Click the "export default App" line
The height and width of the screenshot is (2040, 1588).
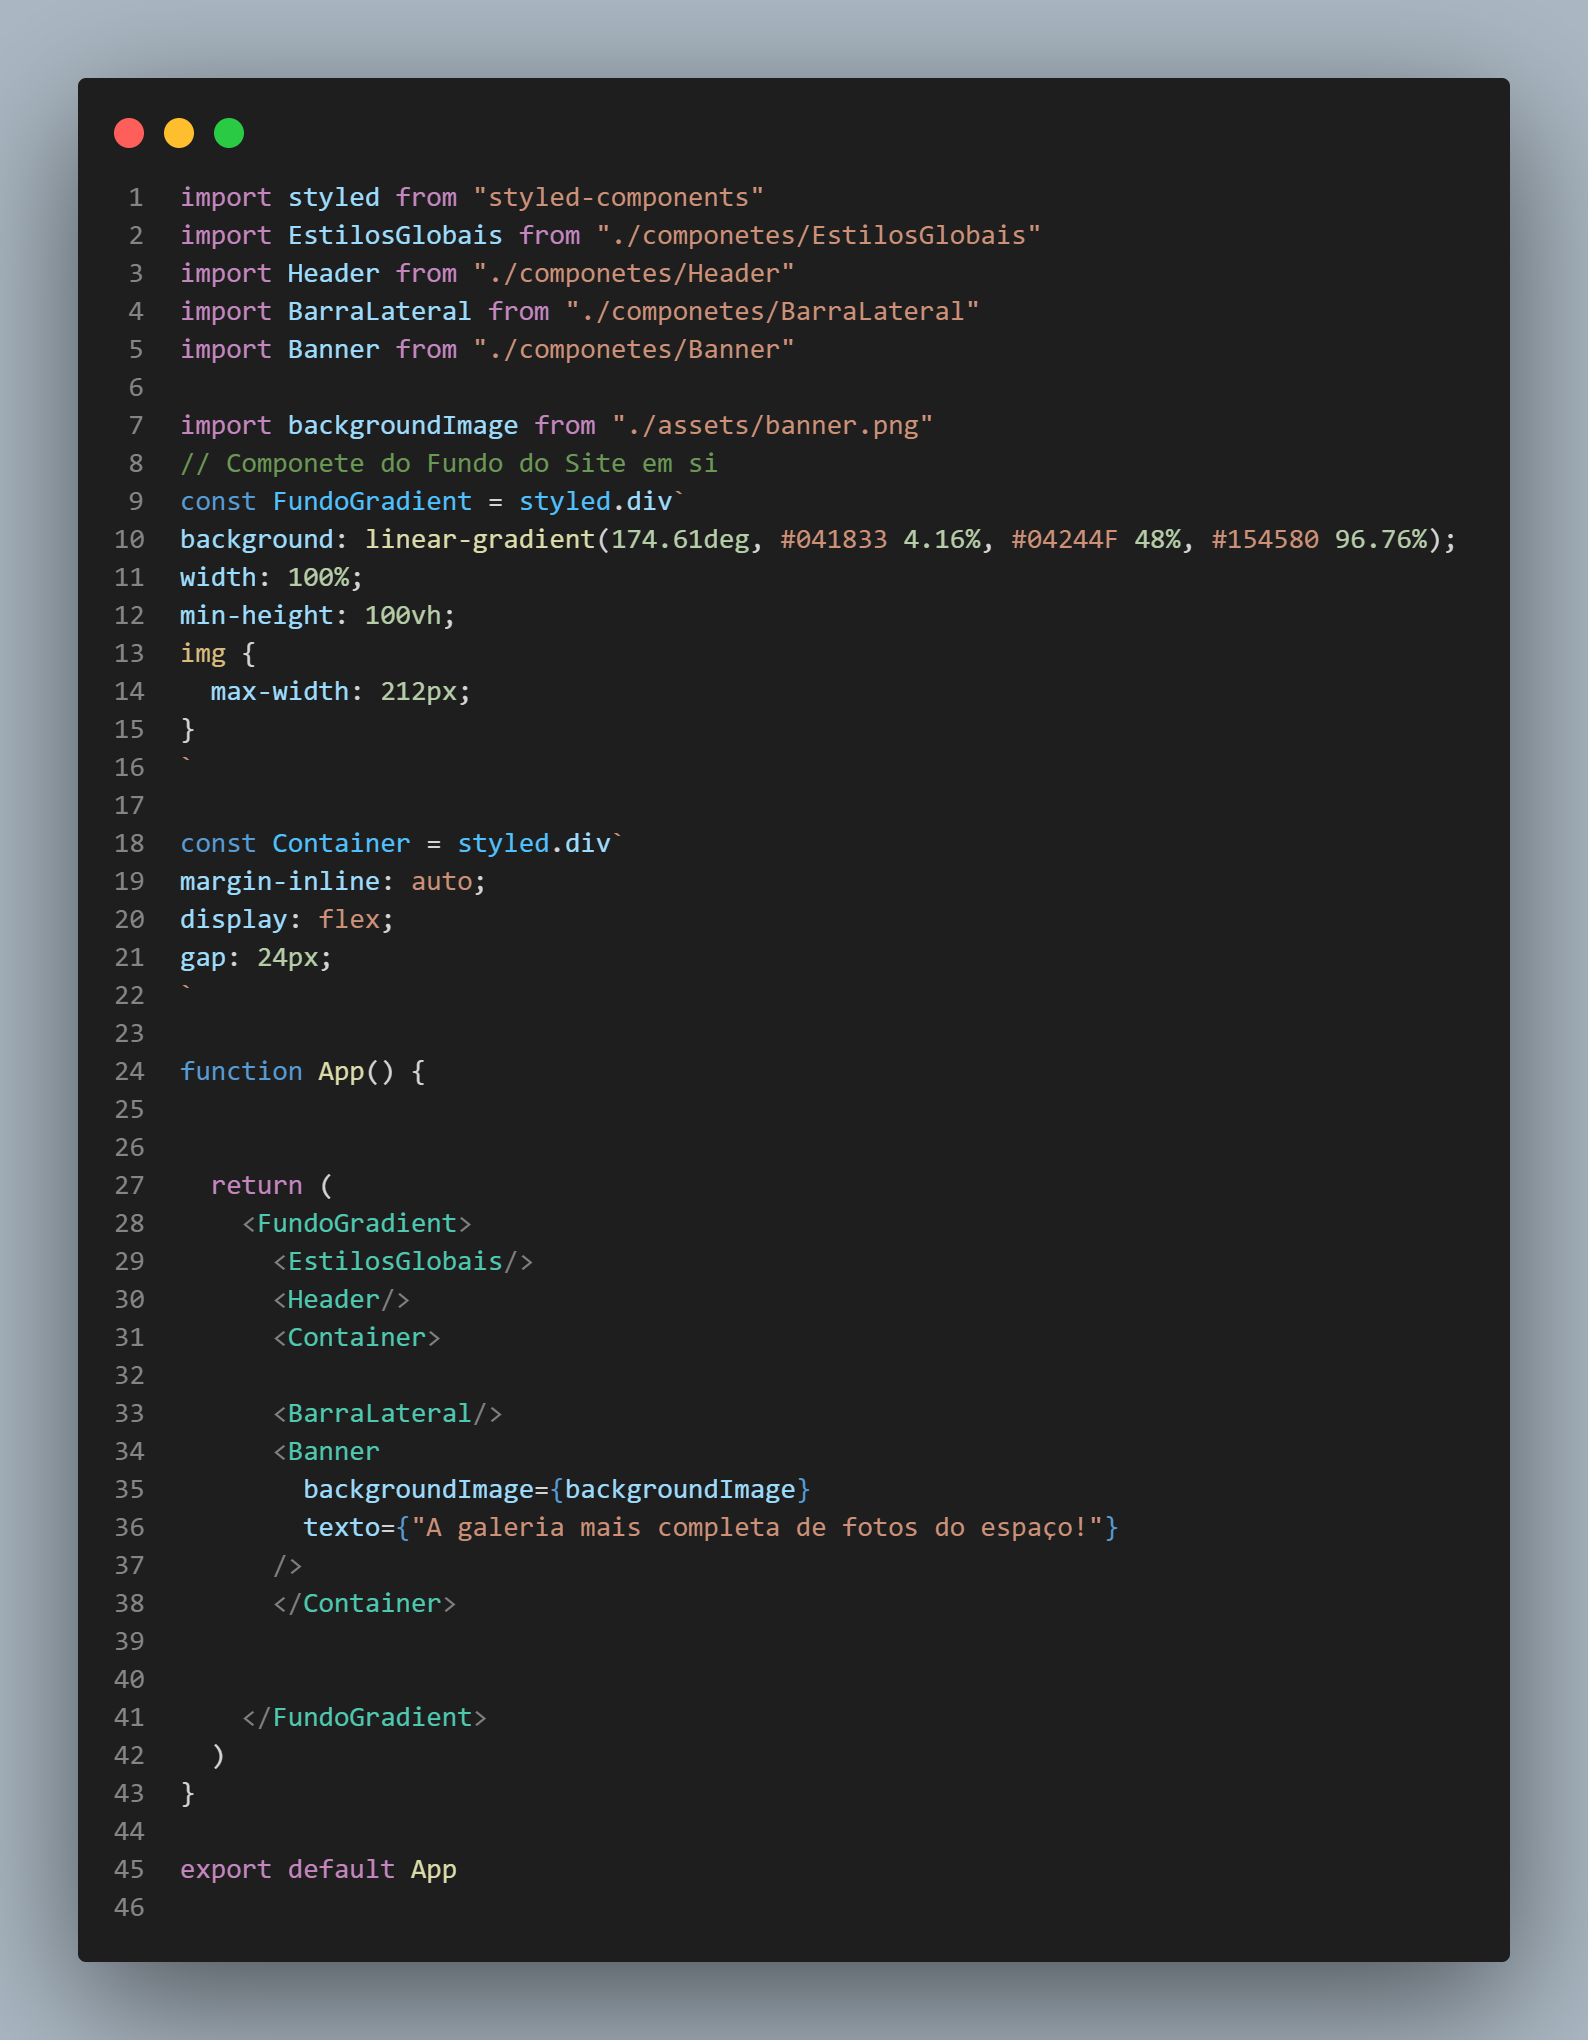coord(318,1870)
